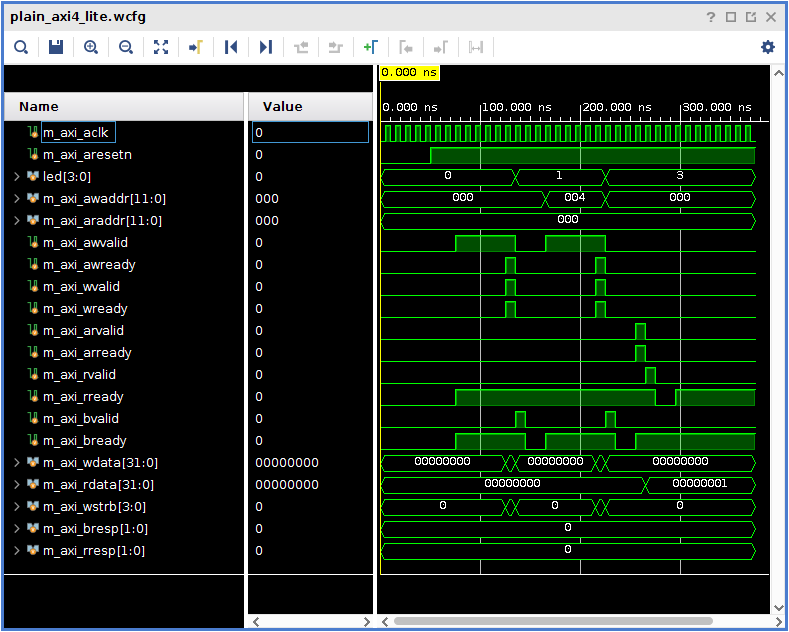Select the m_axi_arready signal
This screenshot has width=789, height=632.
coord(87,353)
